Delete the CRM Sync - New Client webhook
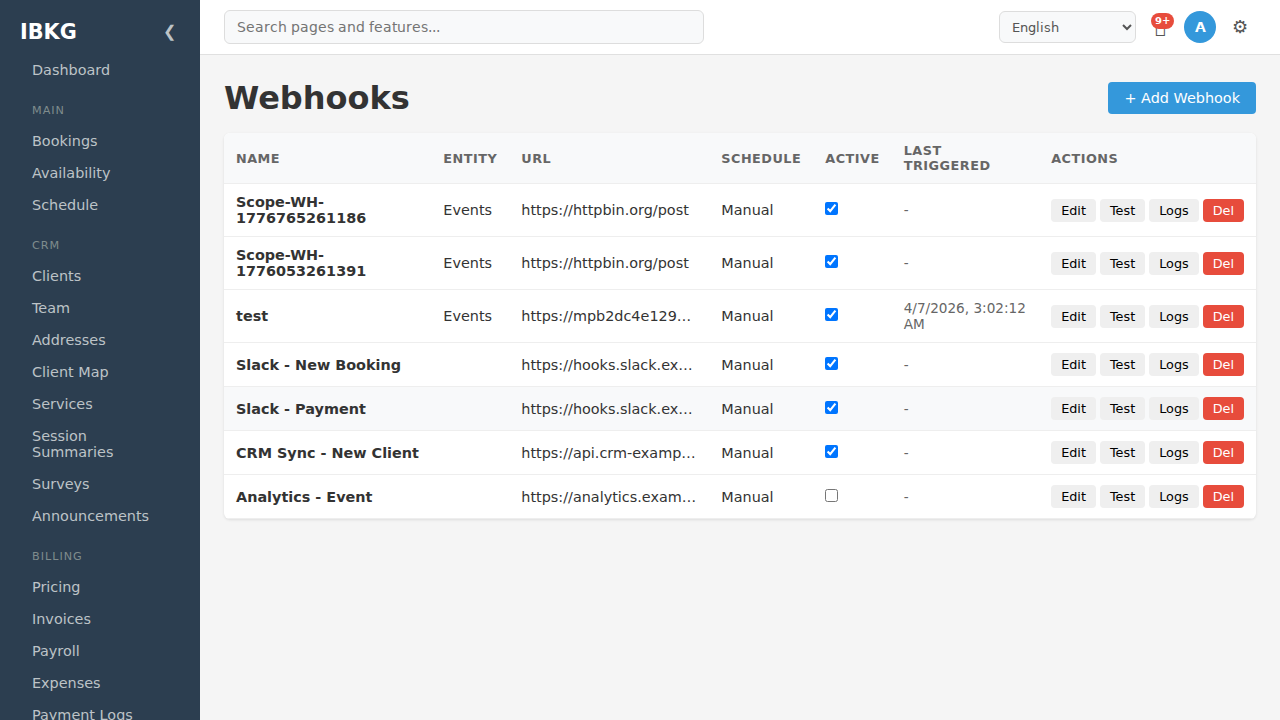The height and width of the screenshot is (720, 1280). click(1223, 452)
